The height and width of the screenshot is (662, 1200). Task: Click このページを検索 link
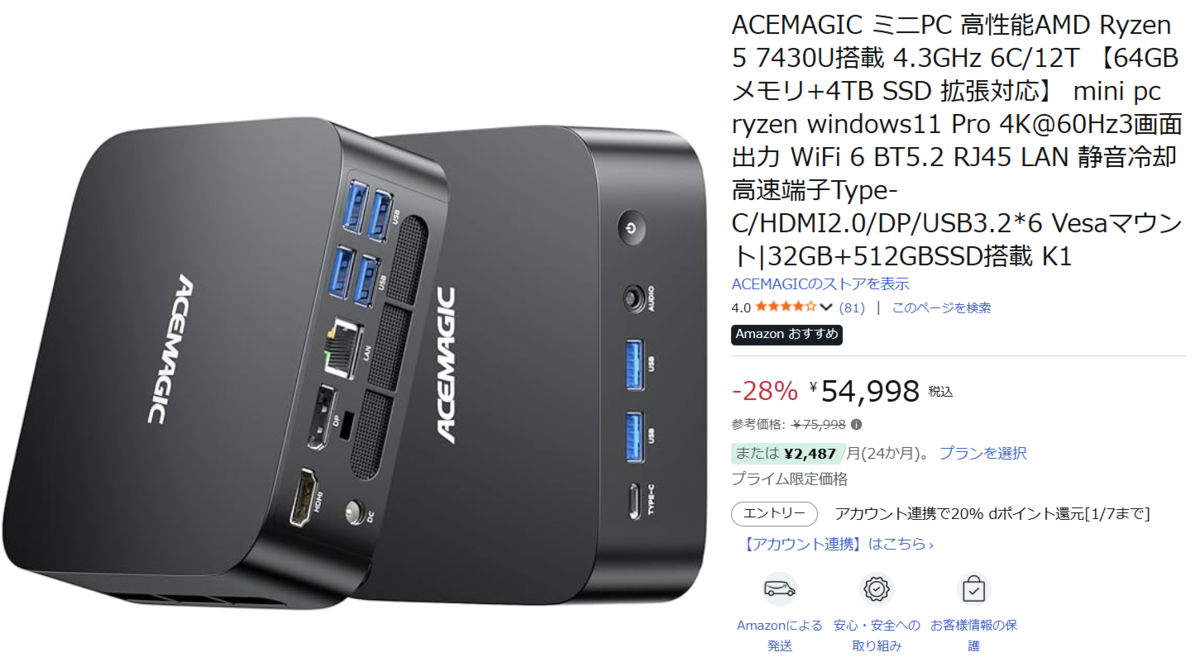(941, 308)
